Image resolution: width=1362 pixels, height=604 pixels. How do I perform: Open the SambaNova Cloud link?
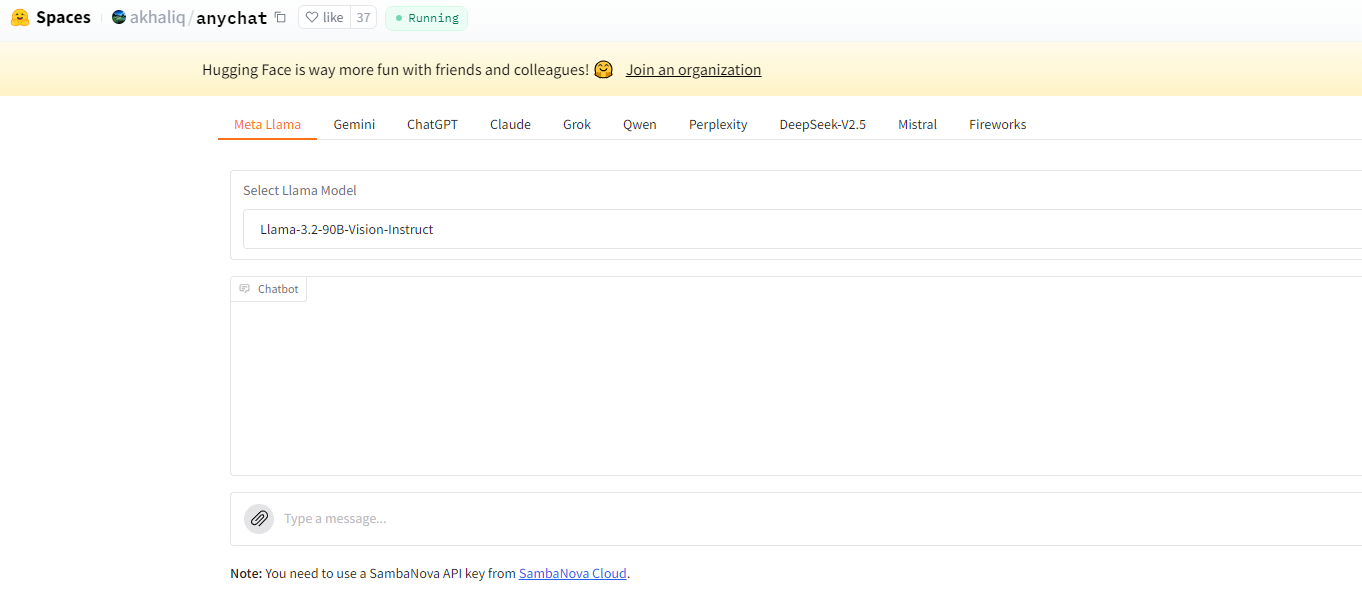click(573, 573)
